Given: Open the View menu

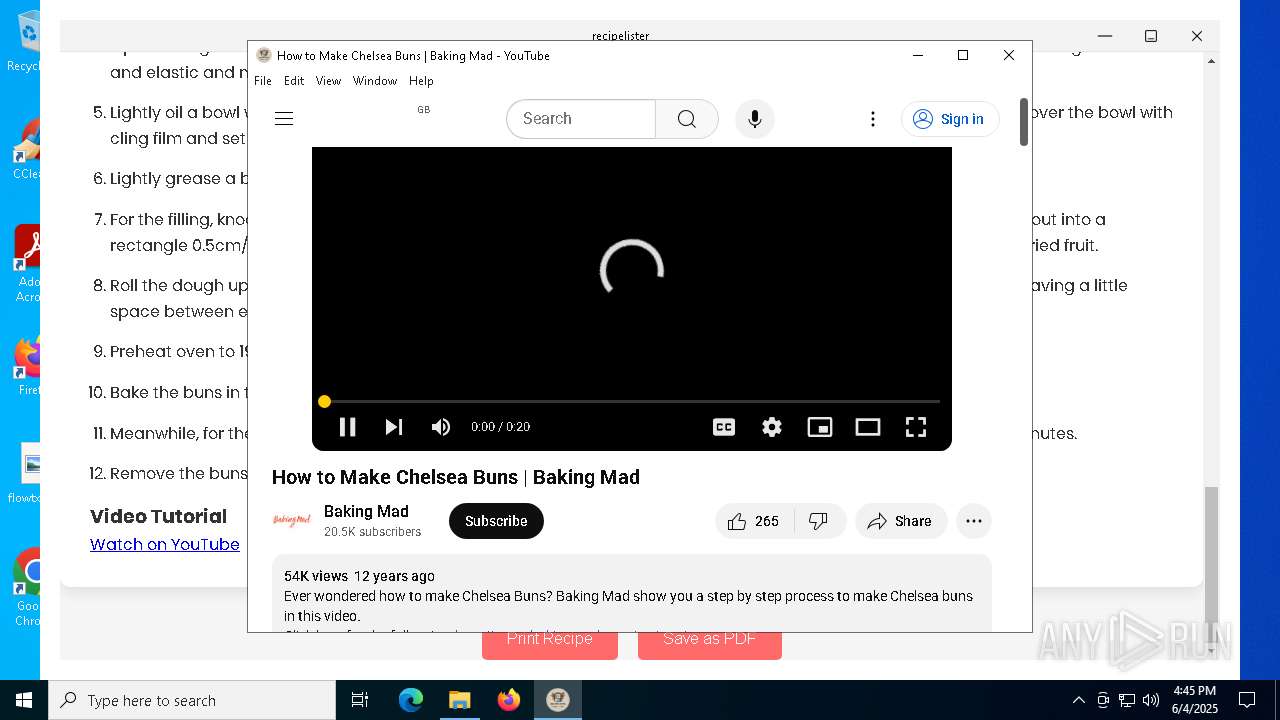Looking at the screenshot, I should coord(328,81).
